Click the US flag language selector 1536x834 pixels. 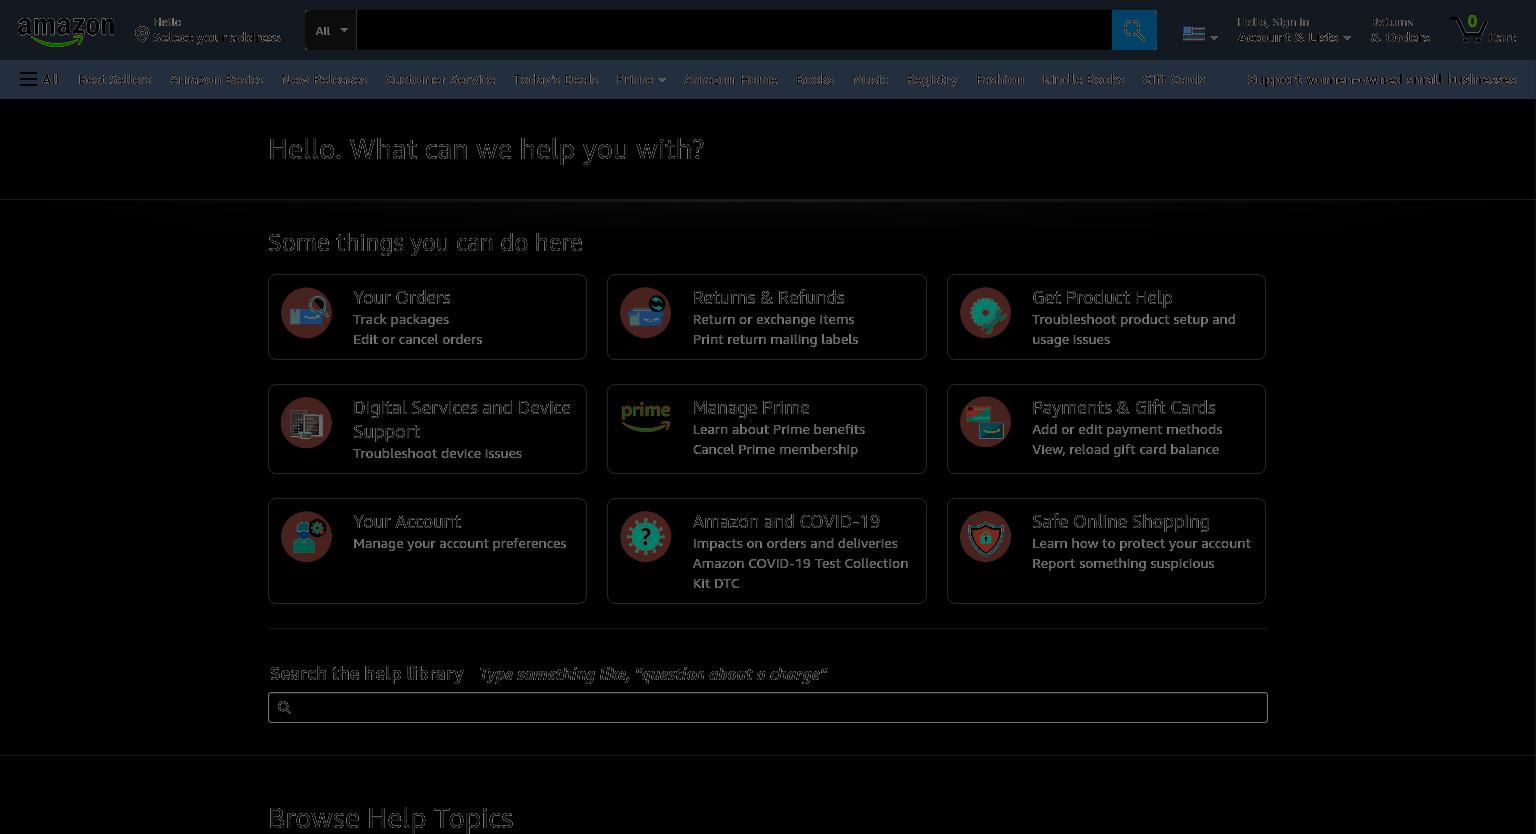[x=1199, y=34]
